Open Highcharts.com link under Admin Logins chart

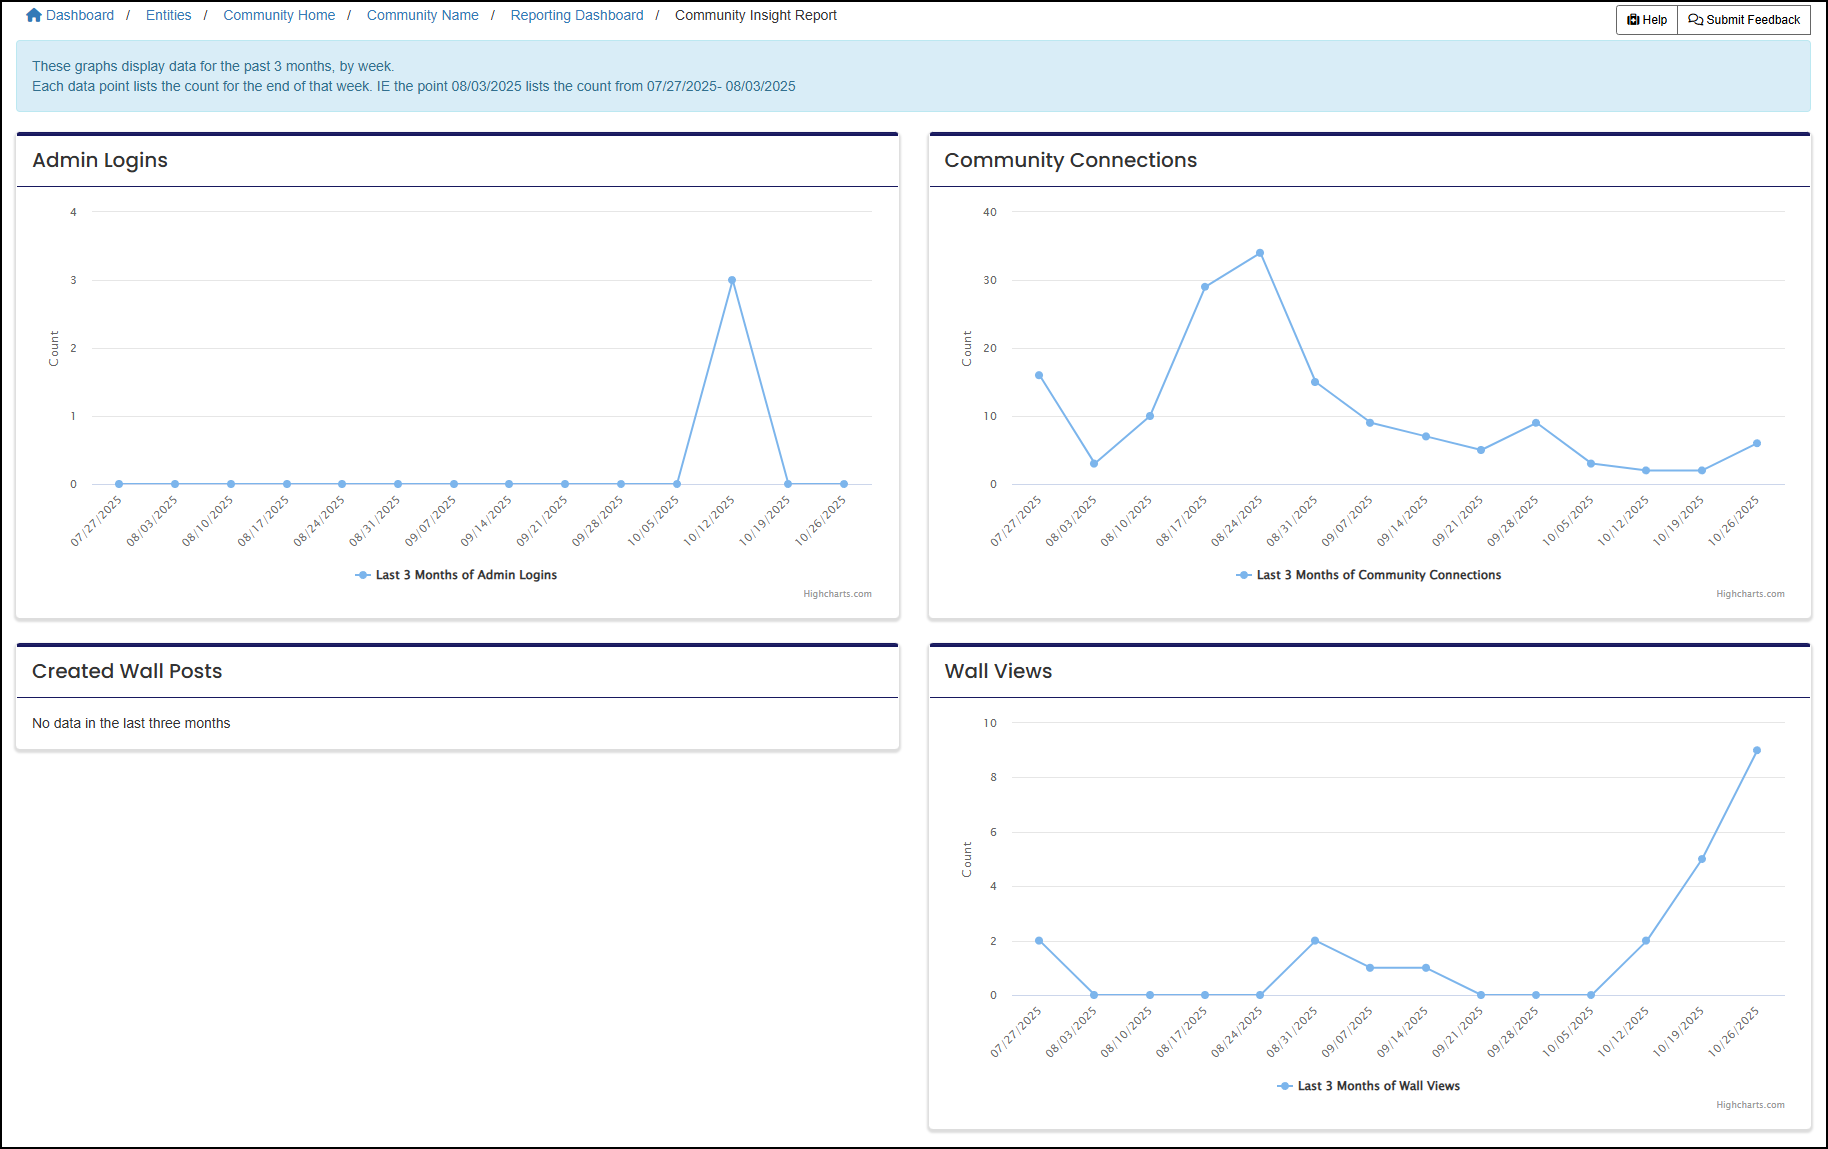coord(837,593)
